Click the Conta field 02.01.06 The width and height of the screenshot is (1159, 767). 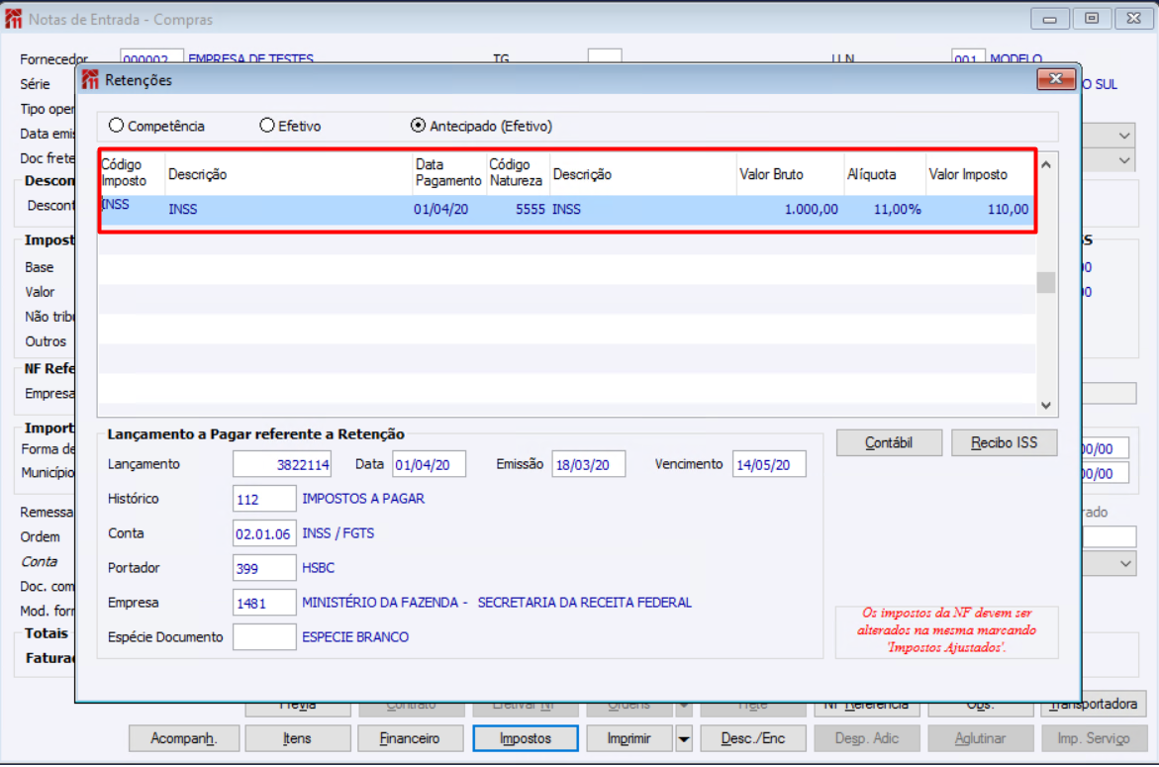(x=264, y=534)
